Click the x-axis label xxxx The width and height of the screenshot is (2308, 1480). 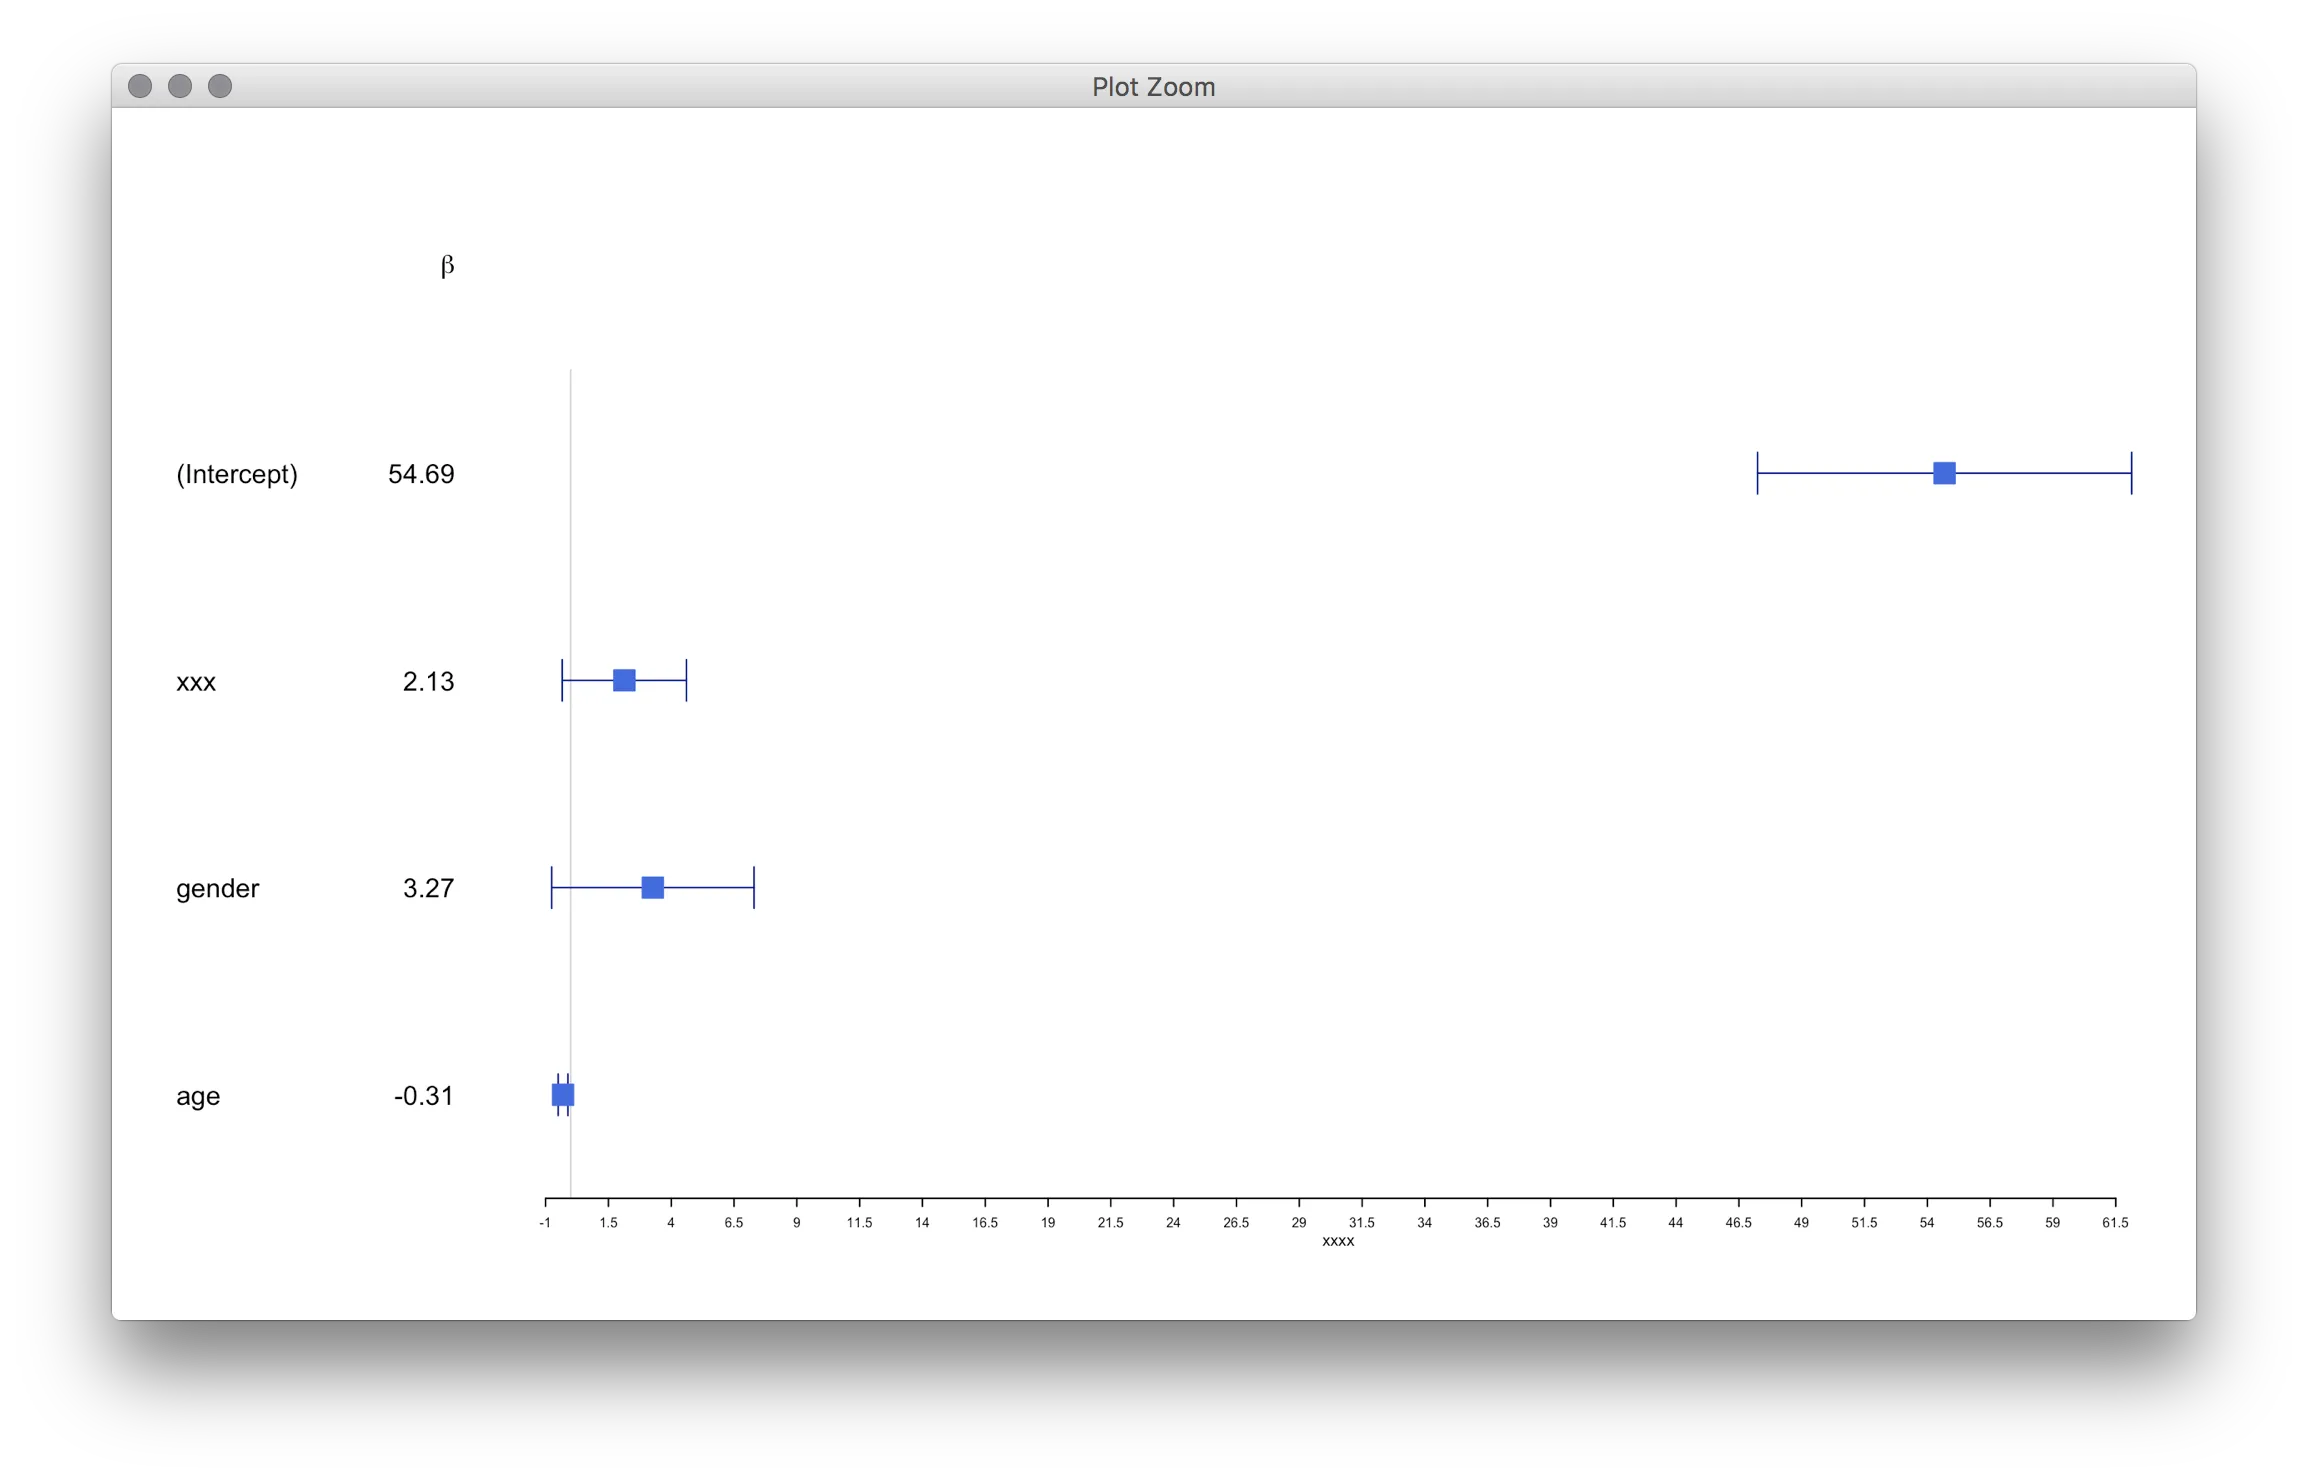click(1338, 1241)
